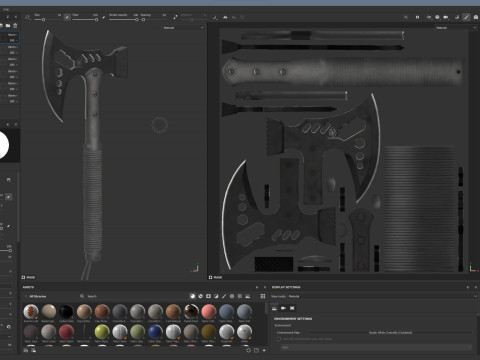Close the Display Settings panel
The height and width of the screenshot is (360, 480).
pyautogui.click(x=476, y=287)
